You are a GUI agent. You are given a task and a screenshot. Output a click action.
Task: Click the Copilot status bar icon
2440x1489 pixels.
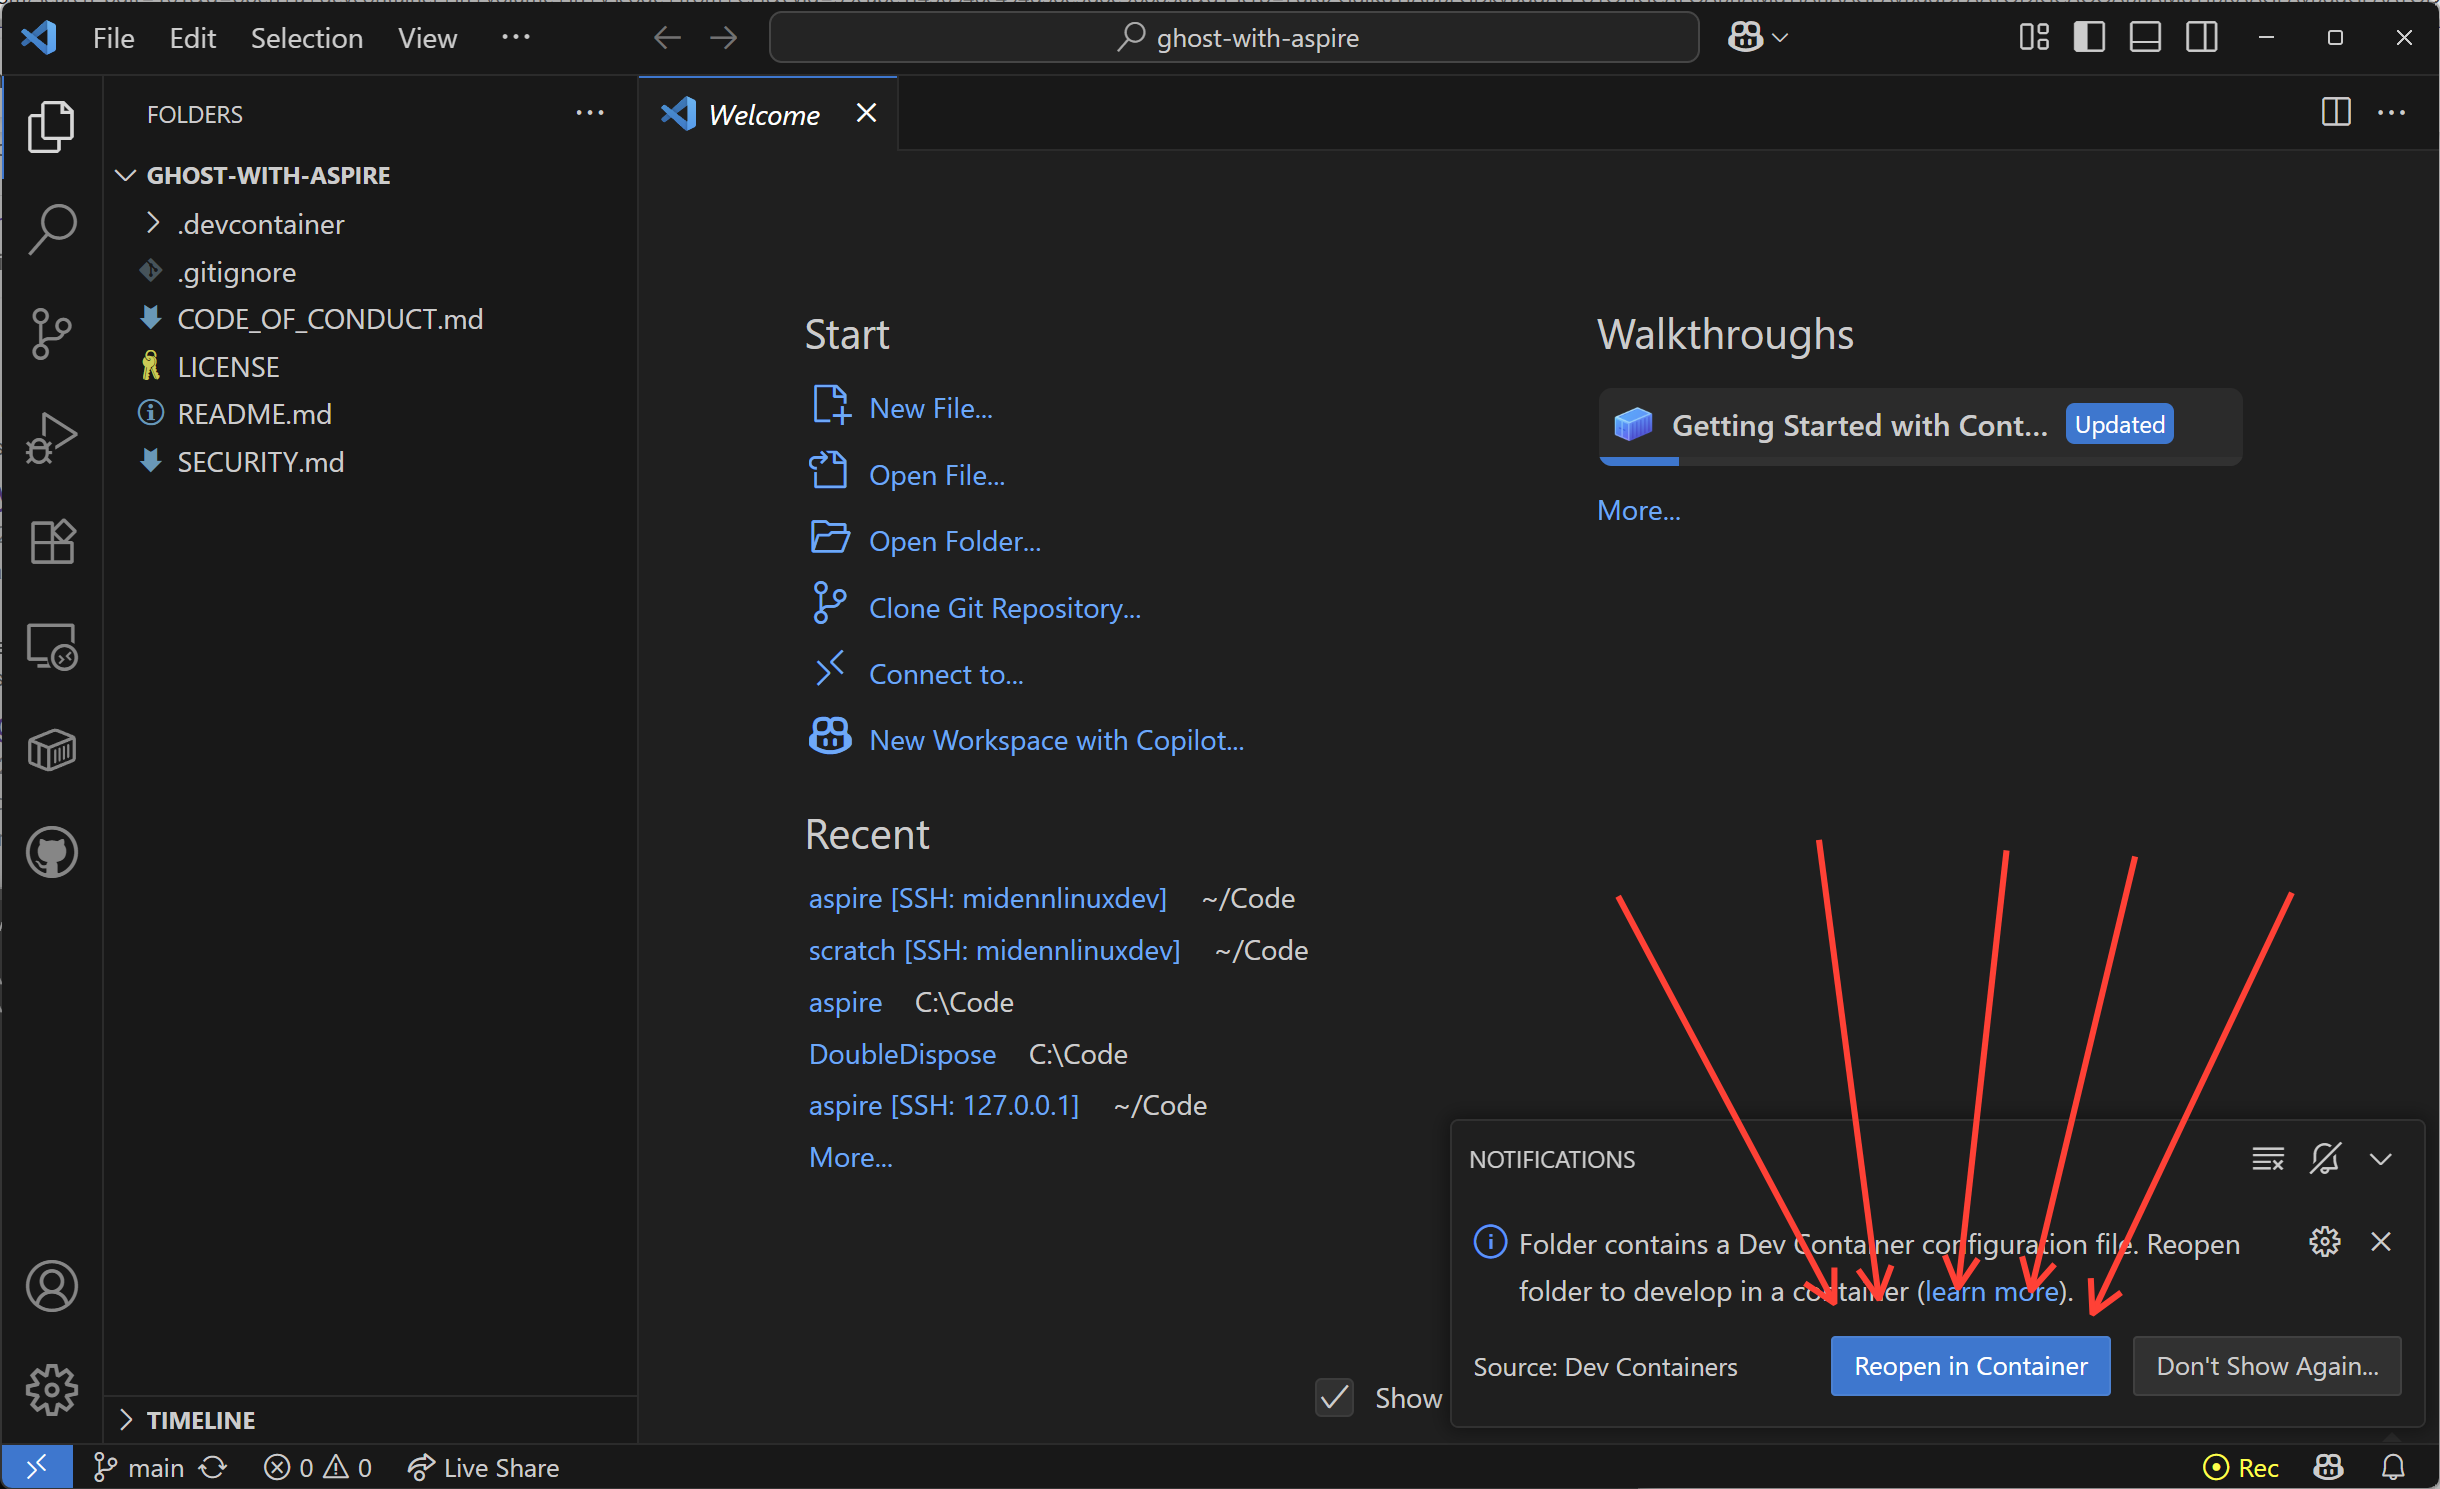point(2328,1467)
